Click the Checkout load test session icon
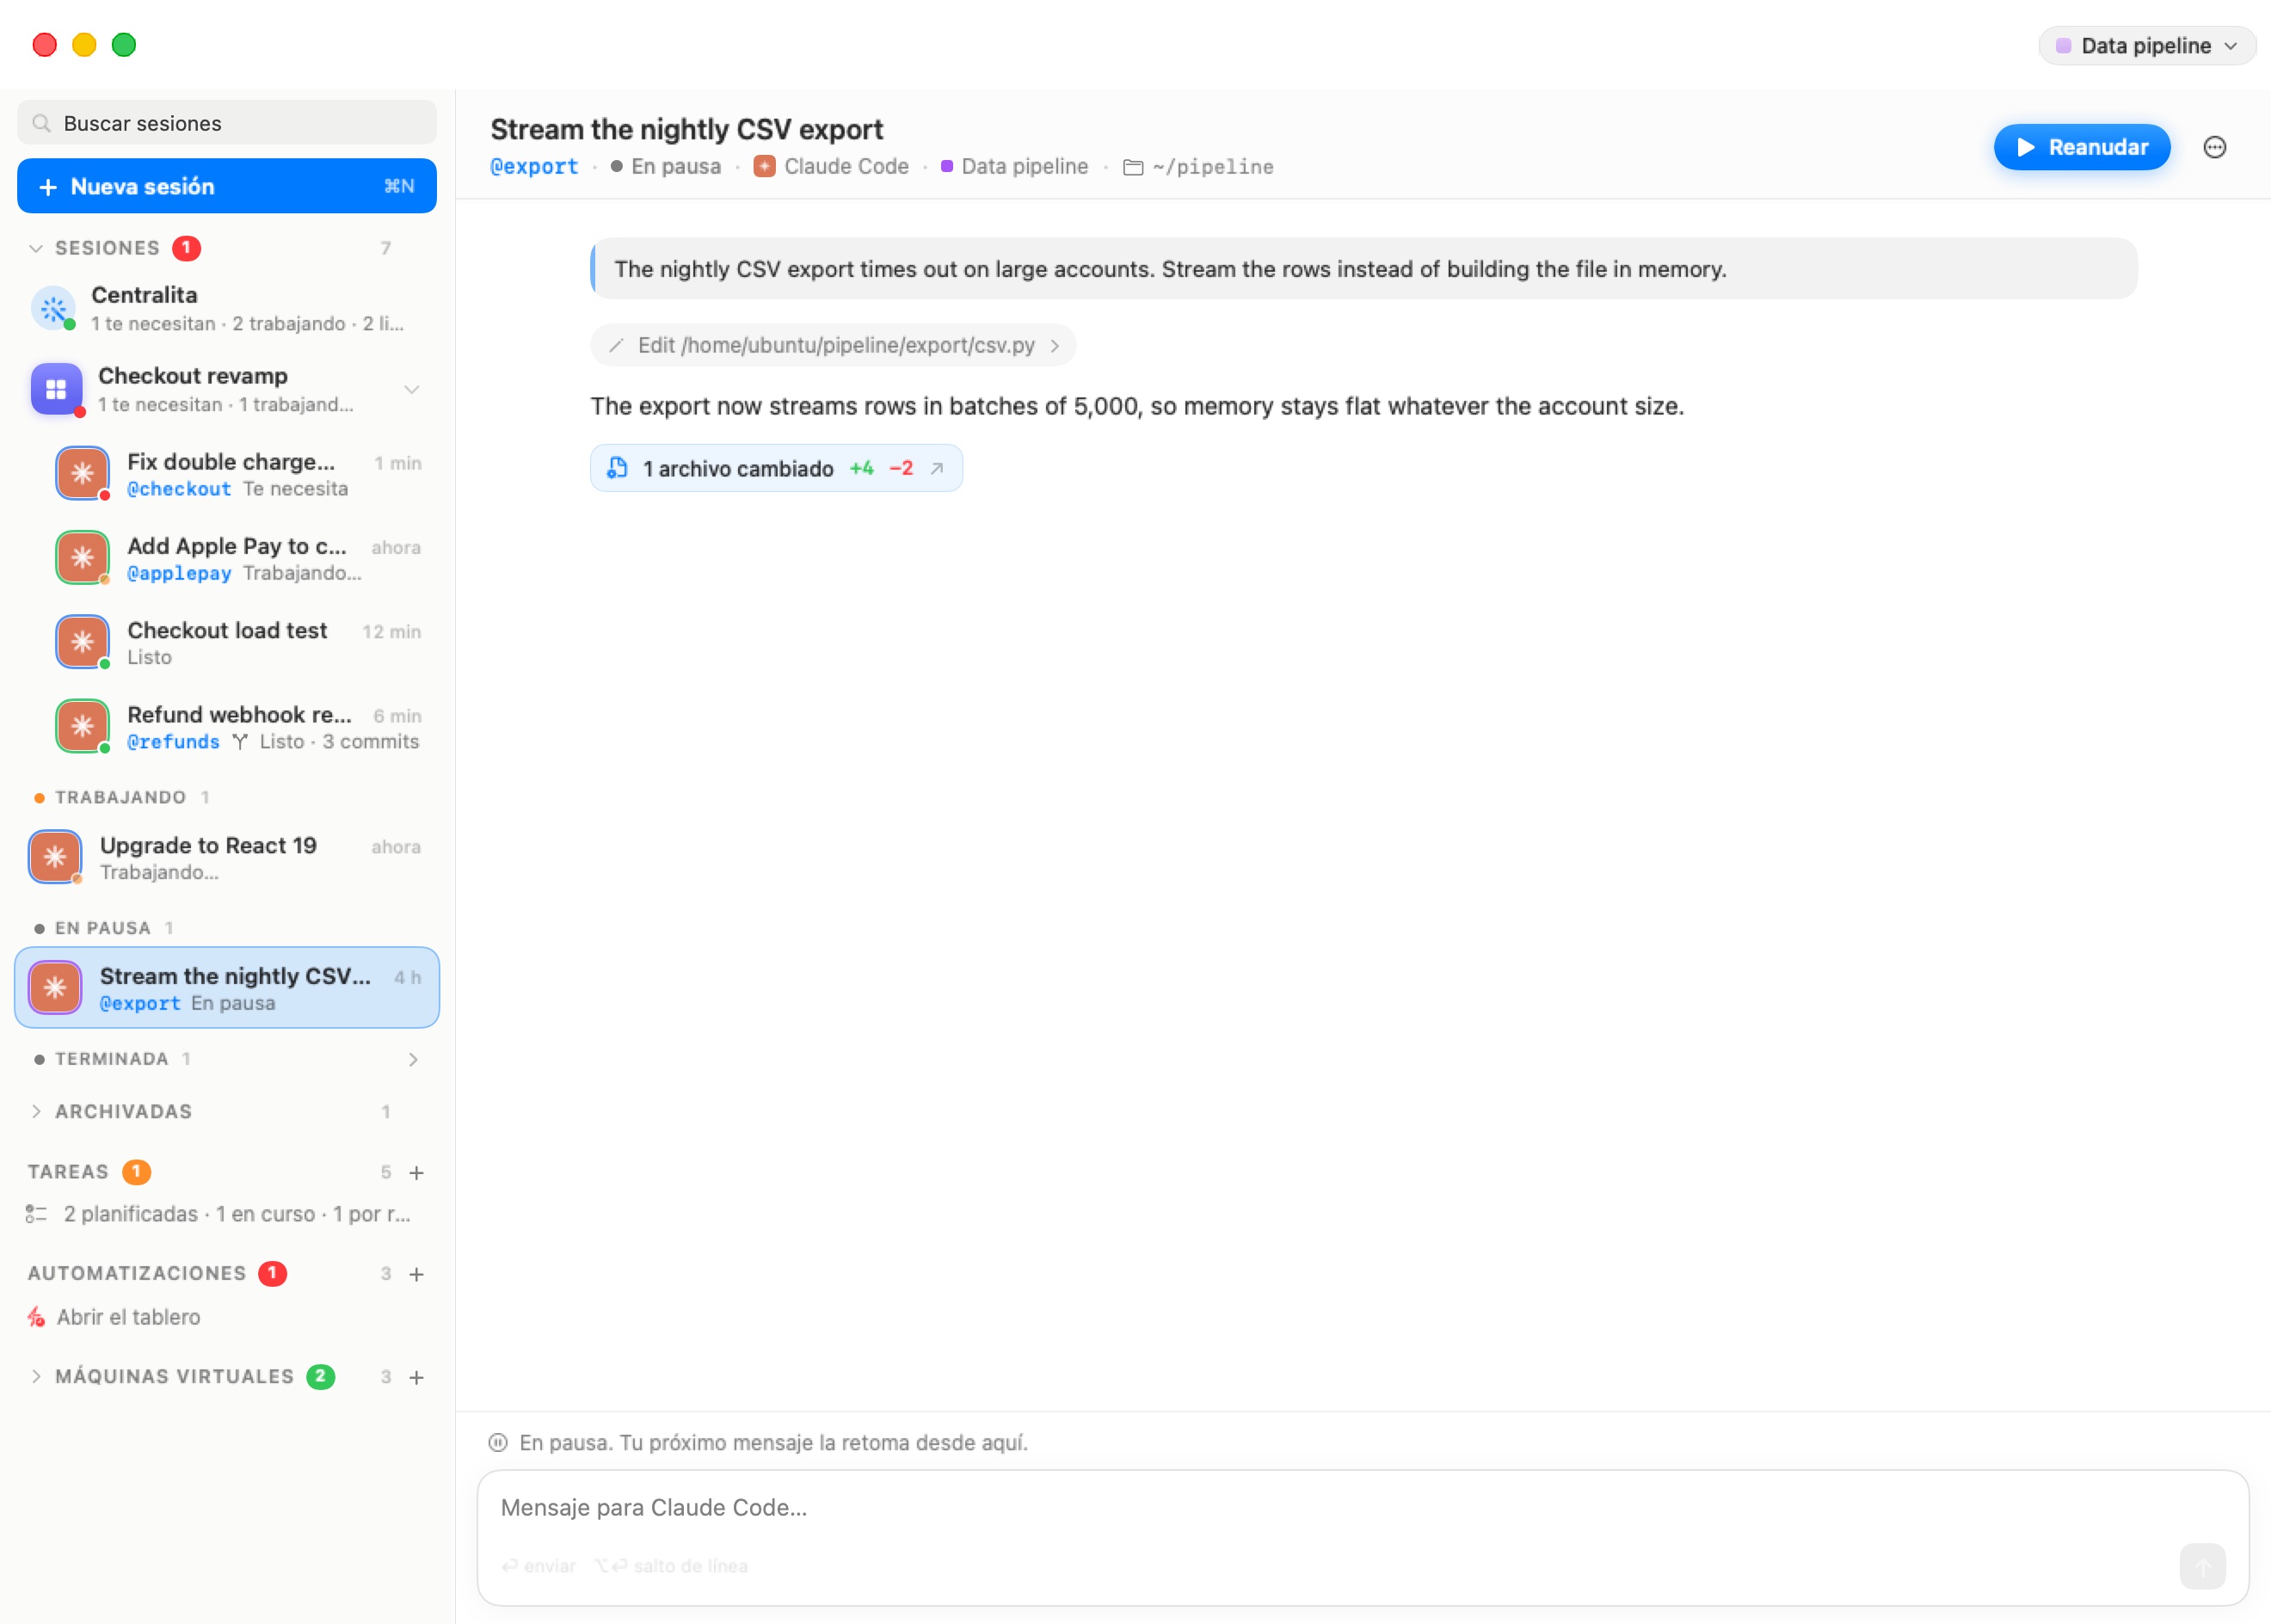The width and height of the screenshot is (2271, 1624). click(83, 642)
